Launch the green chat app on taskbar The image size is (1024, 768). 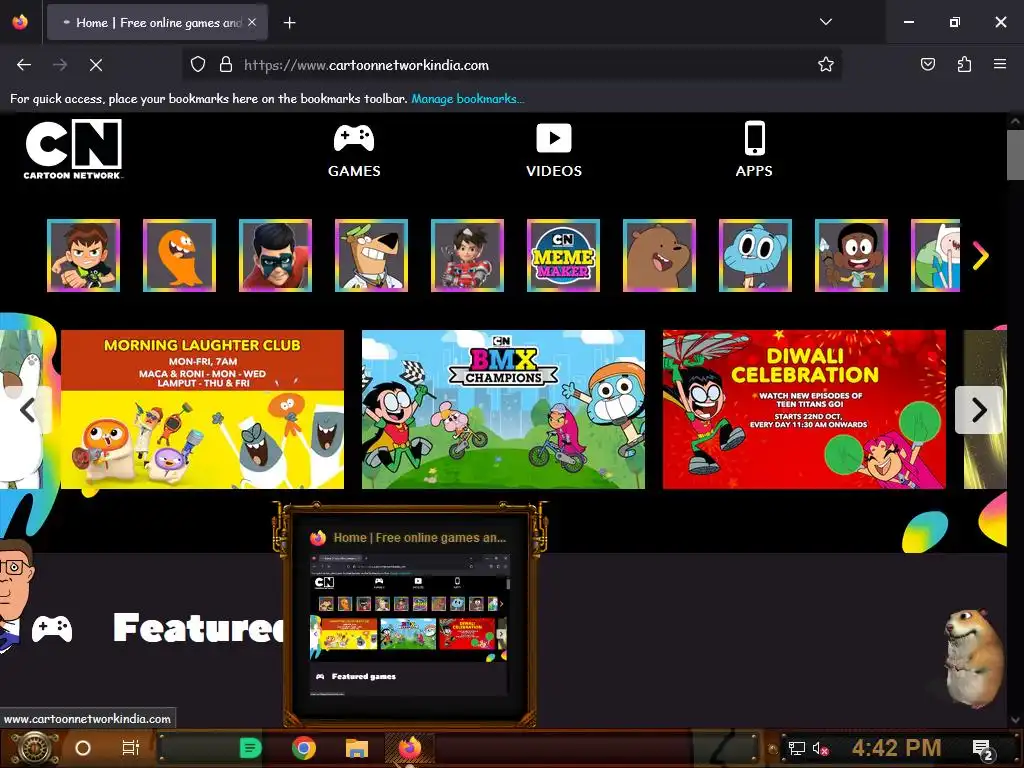click(250, 748)
